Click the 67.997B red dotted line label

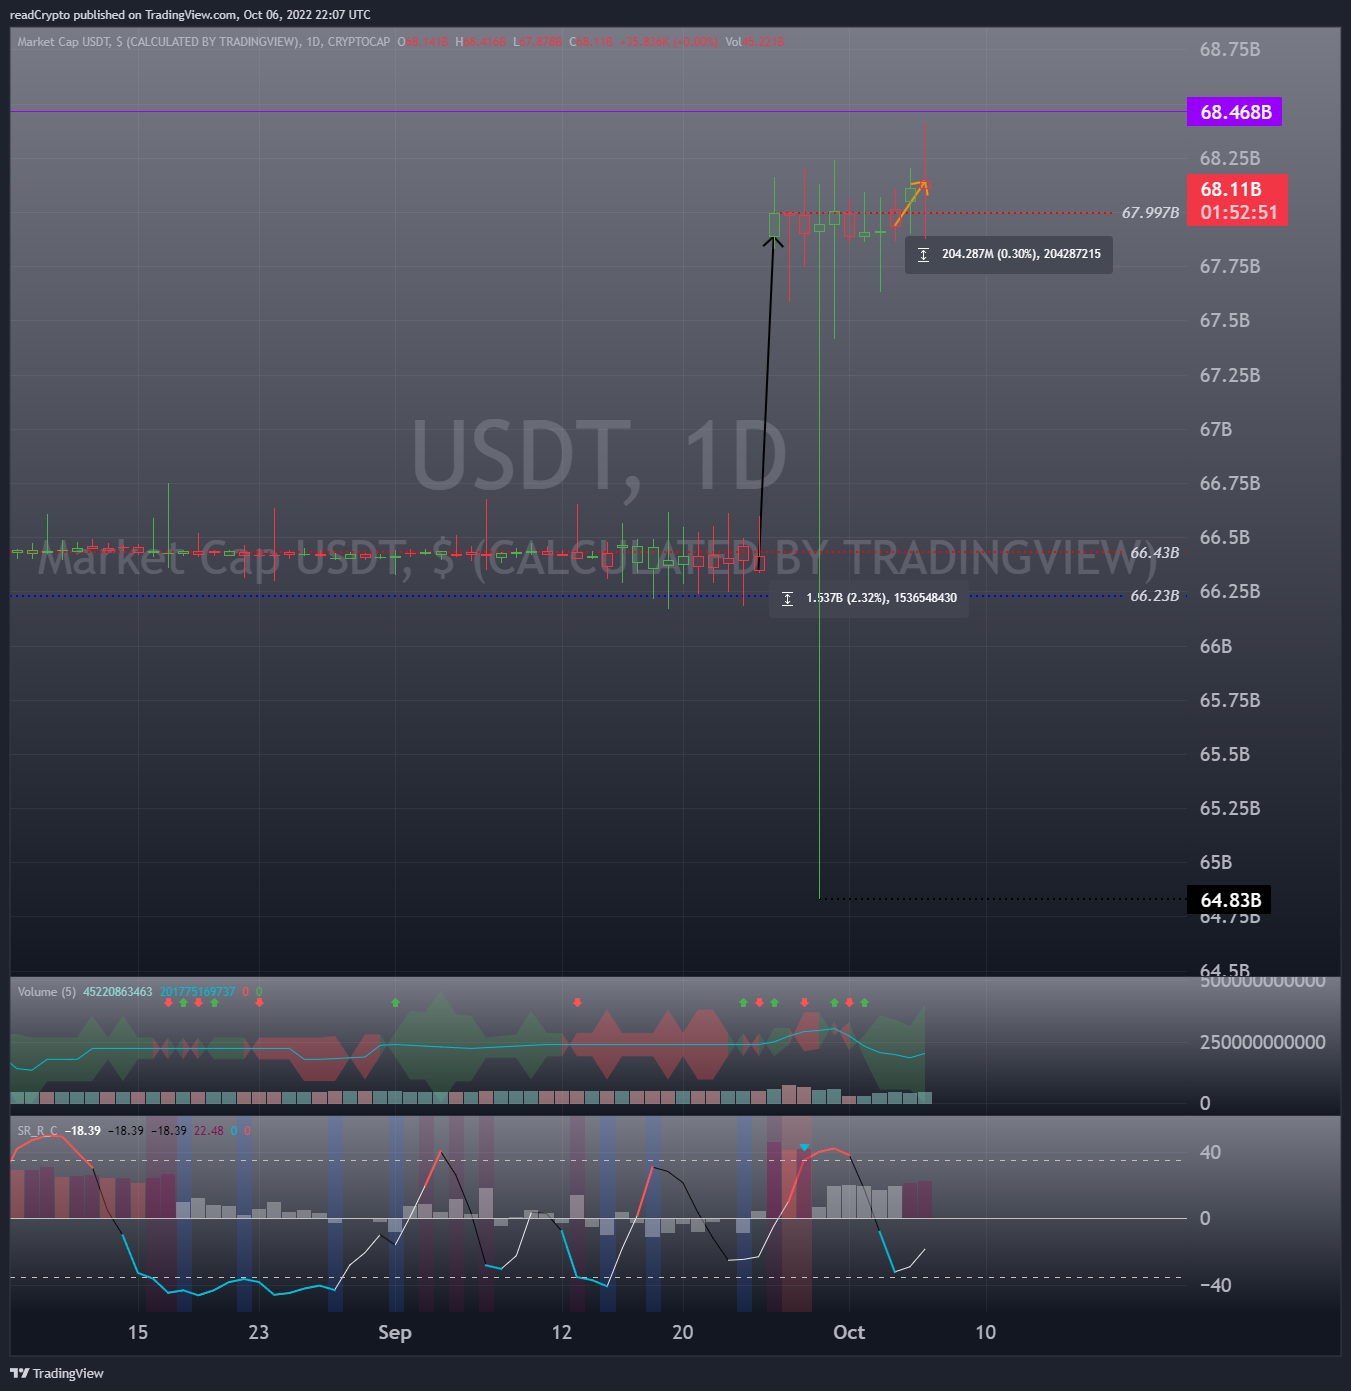1150,213
